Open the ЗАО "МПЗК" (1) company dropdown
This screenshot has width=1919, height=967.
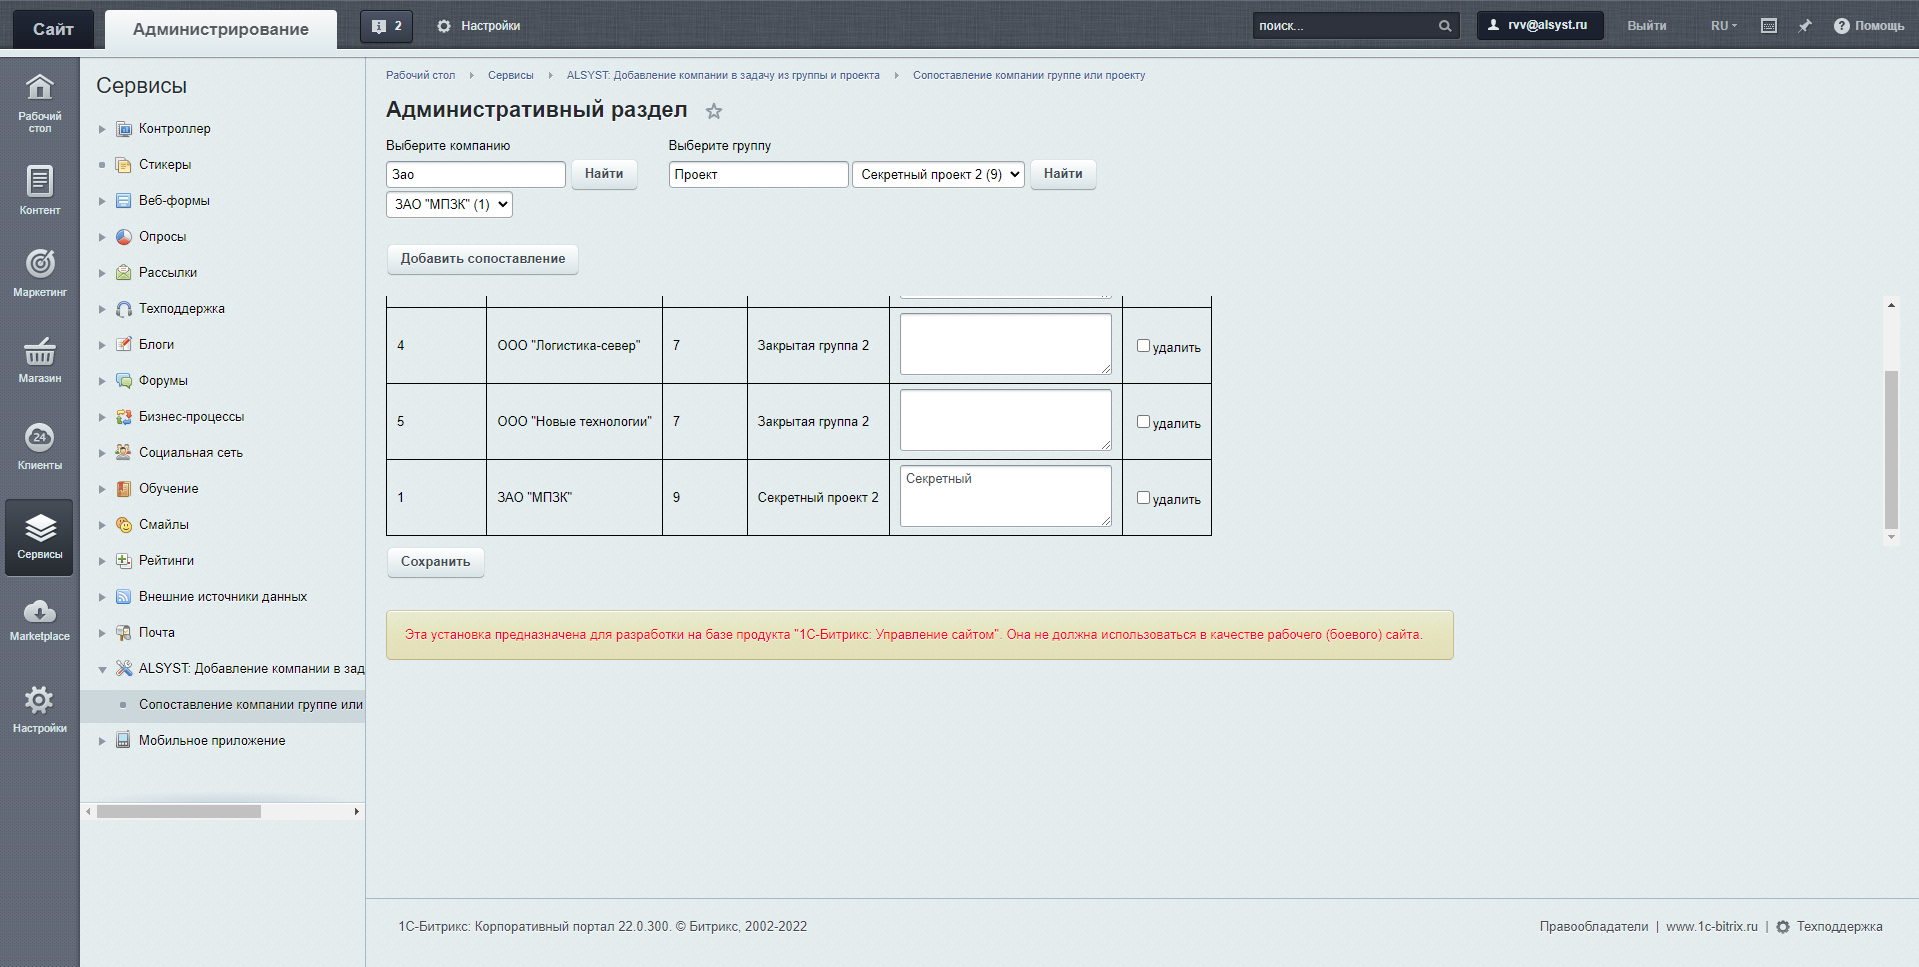[x=449, y=204]
